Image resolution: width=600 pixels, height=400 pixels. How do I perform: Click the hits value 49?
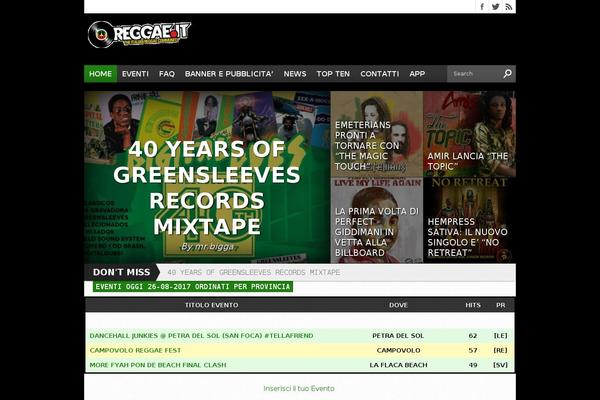[x=473, y=365]
